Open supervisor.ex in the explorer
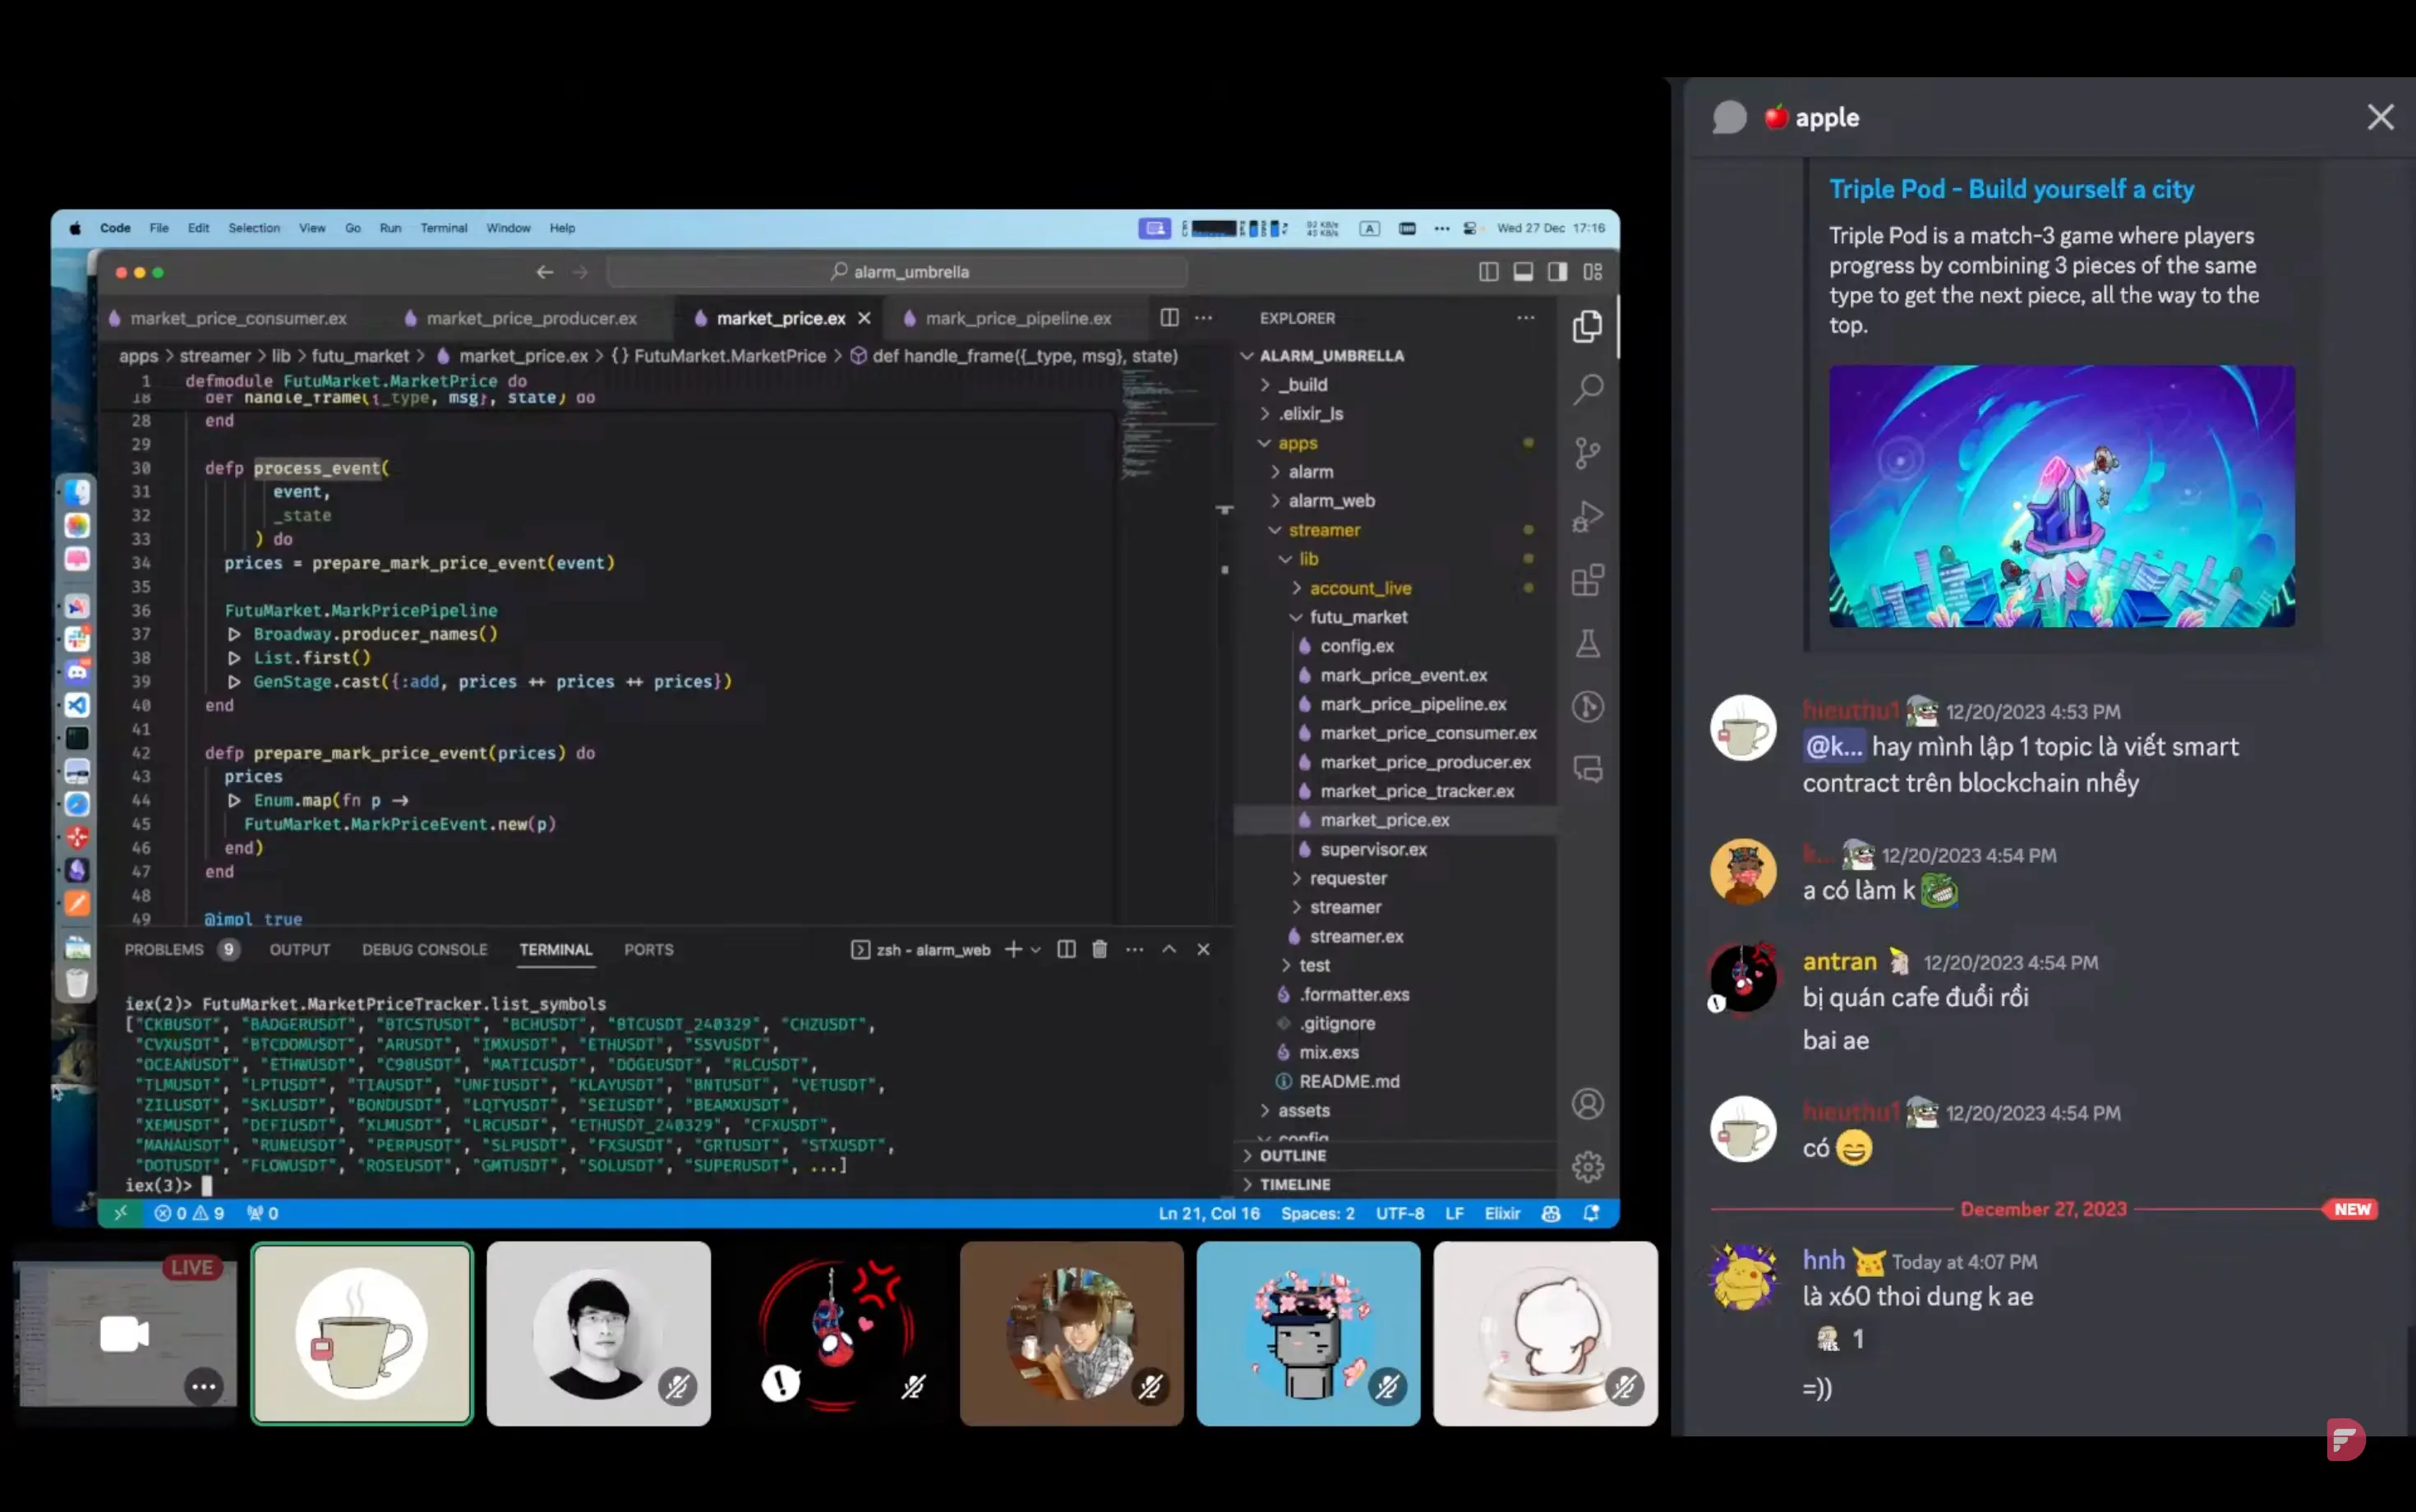 (x=1372, y=849)
